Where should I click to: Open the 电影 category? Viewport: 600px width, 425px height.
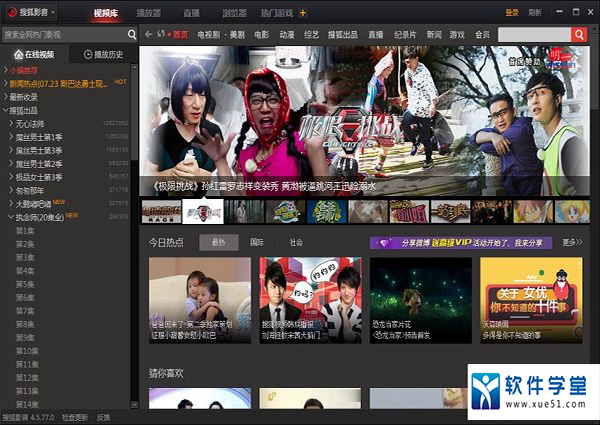tap(262, 35)
